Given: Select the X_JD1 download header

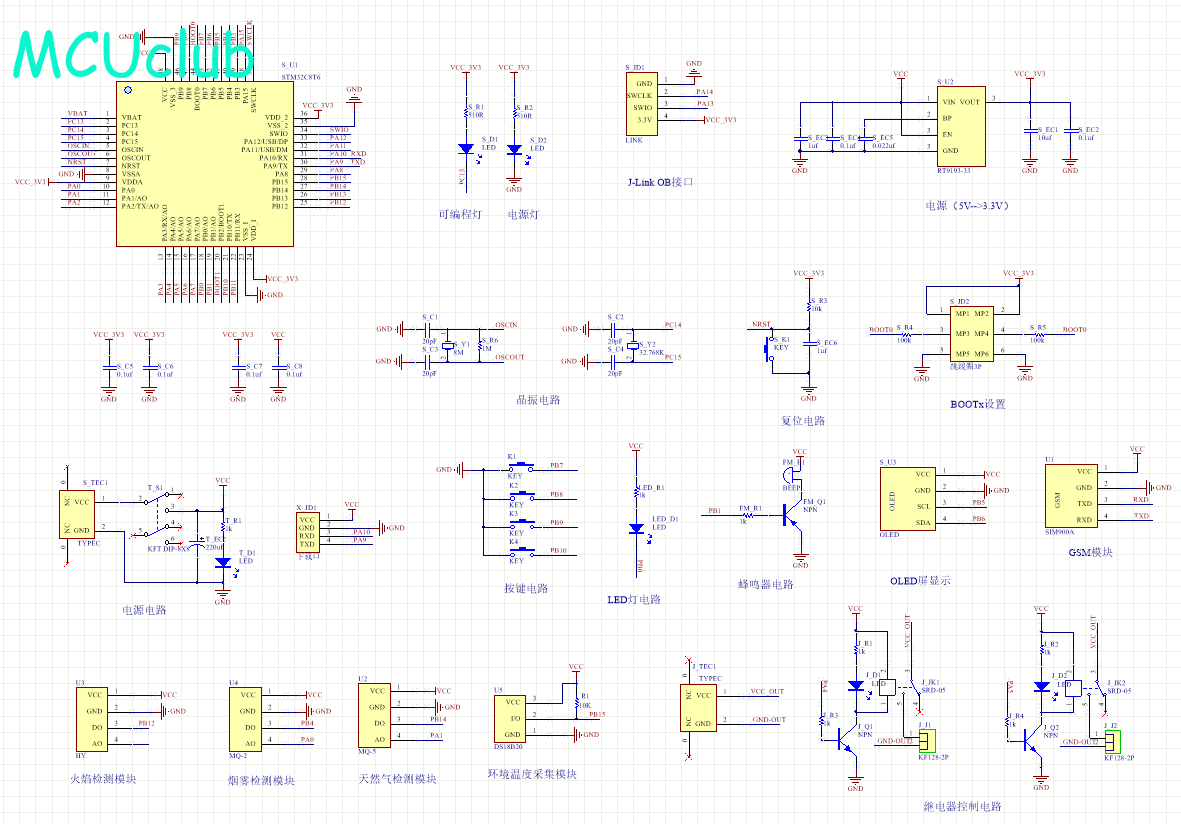Looking at the screenshot, I should coord(307,533).
